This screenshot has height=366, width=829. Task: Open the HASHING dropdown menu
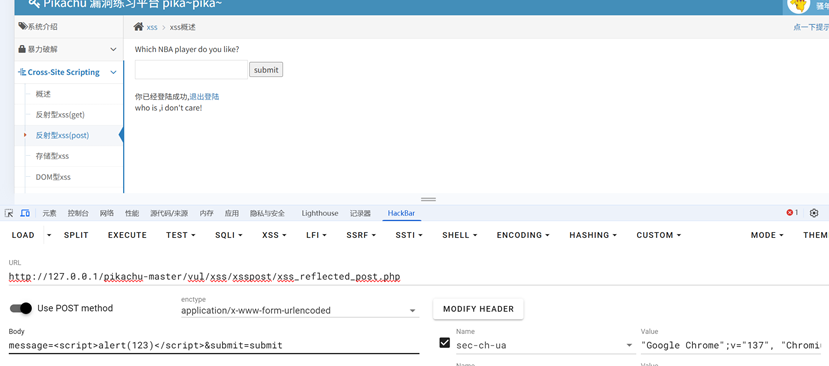coord(593,235)
